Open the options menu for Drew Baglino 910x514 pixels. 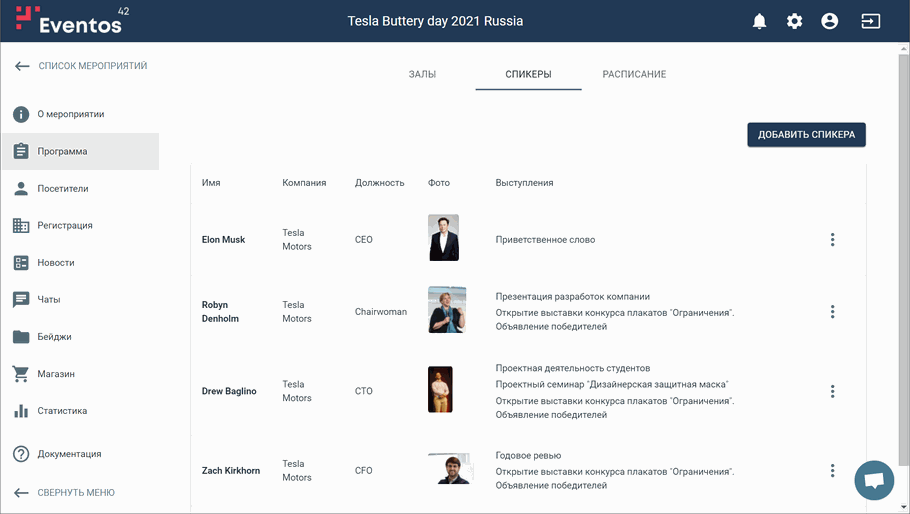[832, 392]
